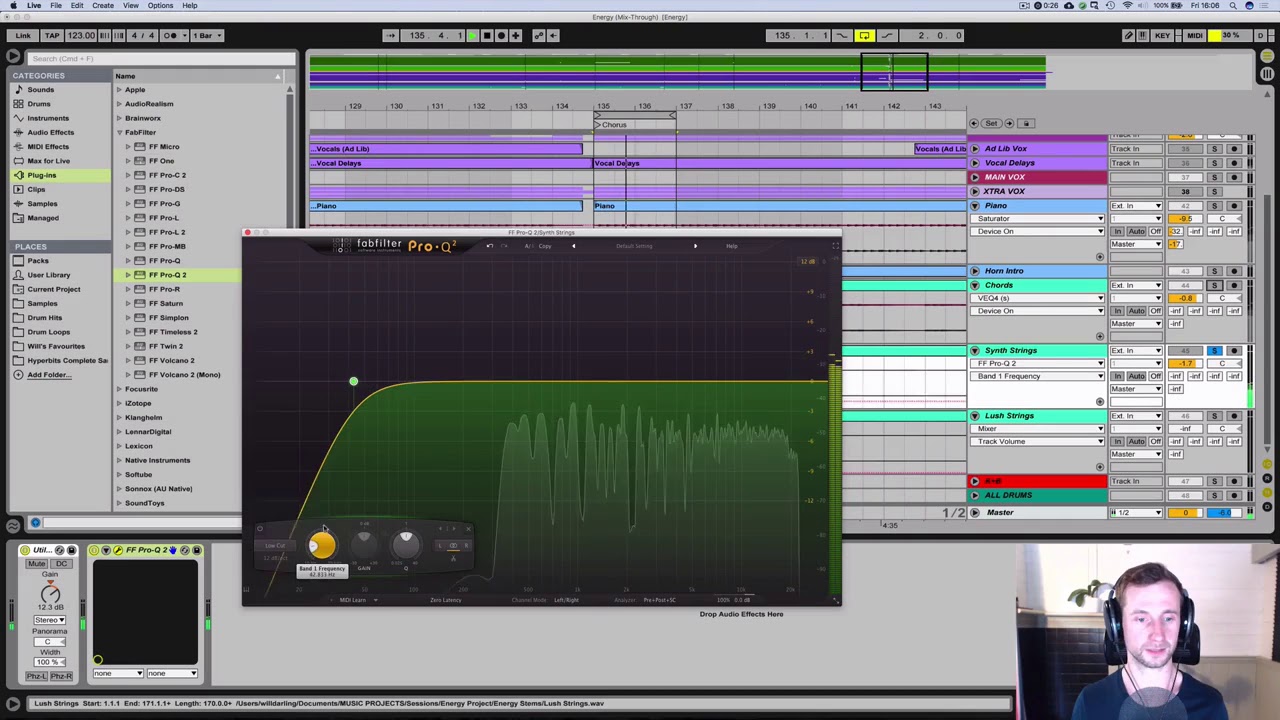Select FF Saturn plug-in
This screenshot has width=1280, height=720.
[x=165, y=303]
